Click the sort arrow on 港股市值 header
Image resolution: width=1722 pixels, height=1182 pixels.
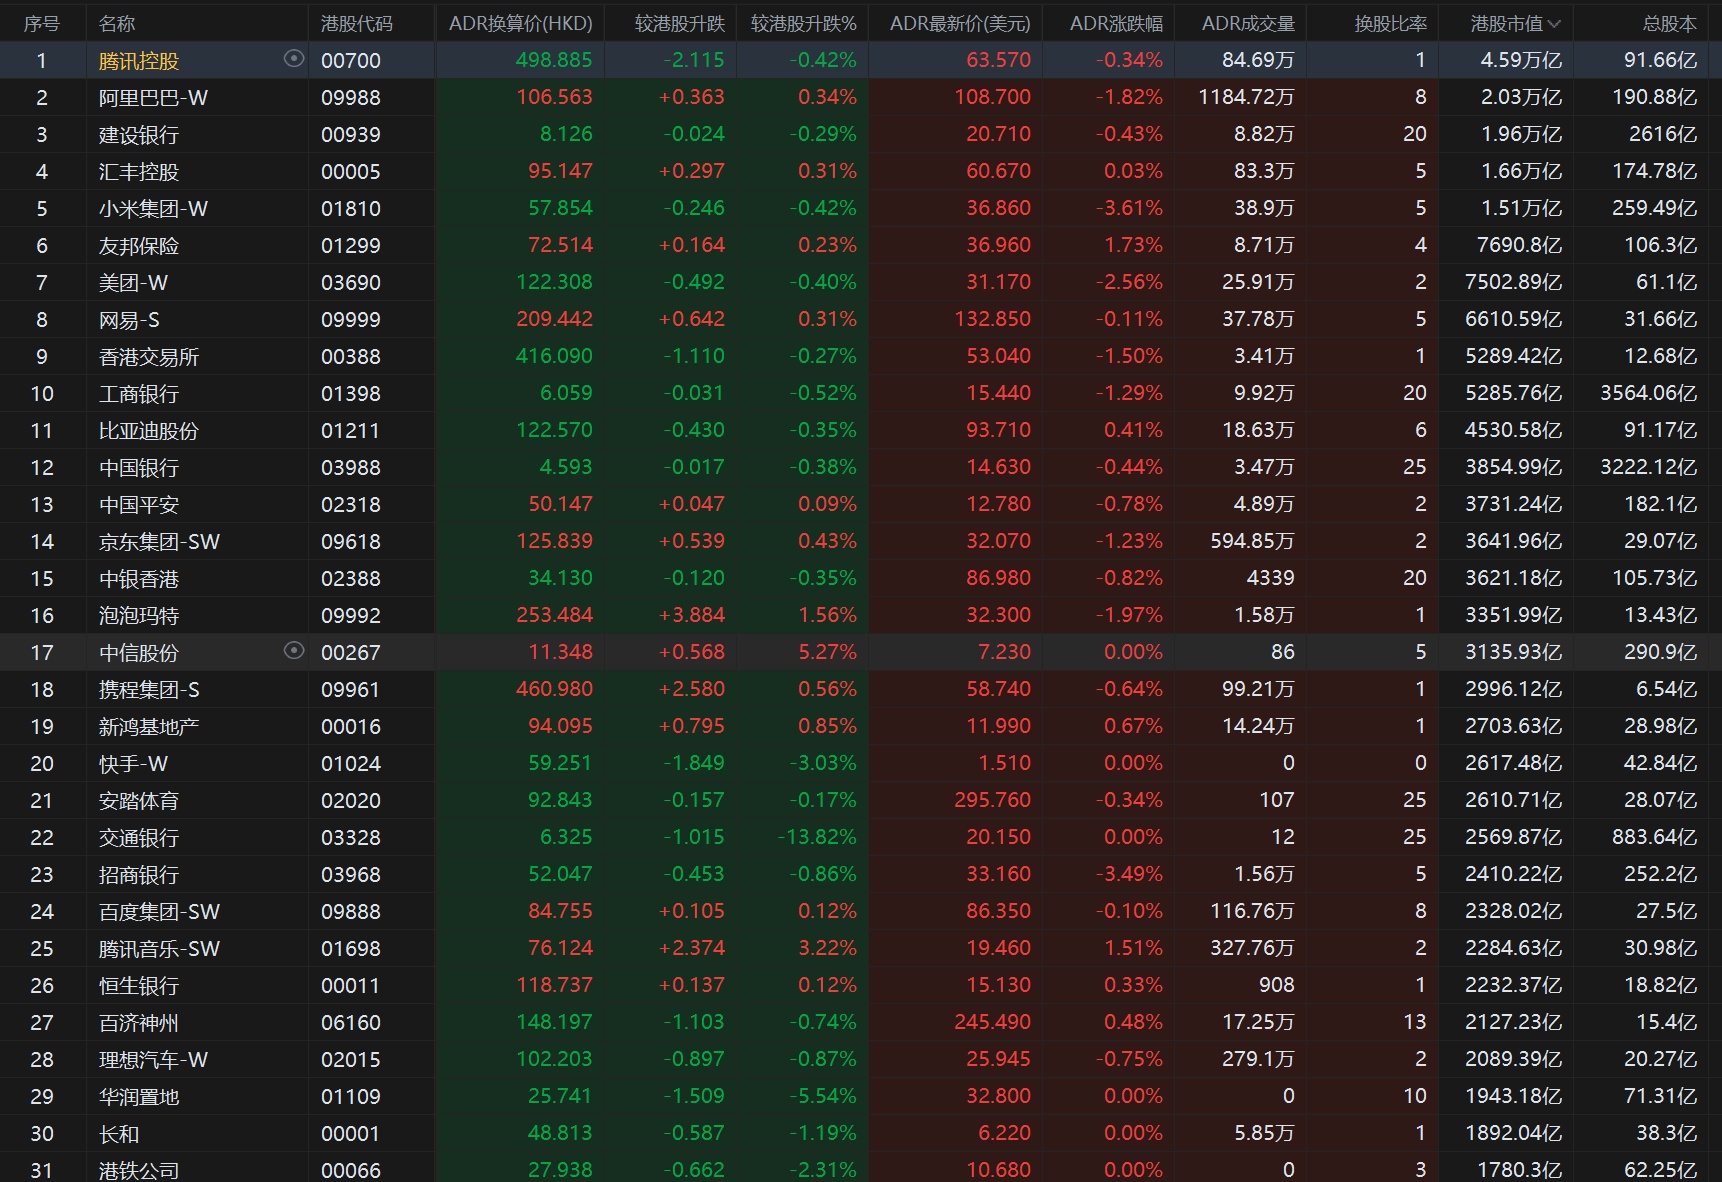[1554, 23]
